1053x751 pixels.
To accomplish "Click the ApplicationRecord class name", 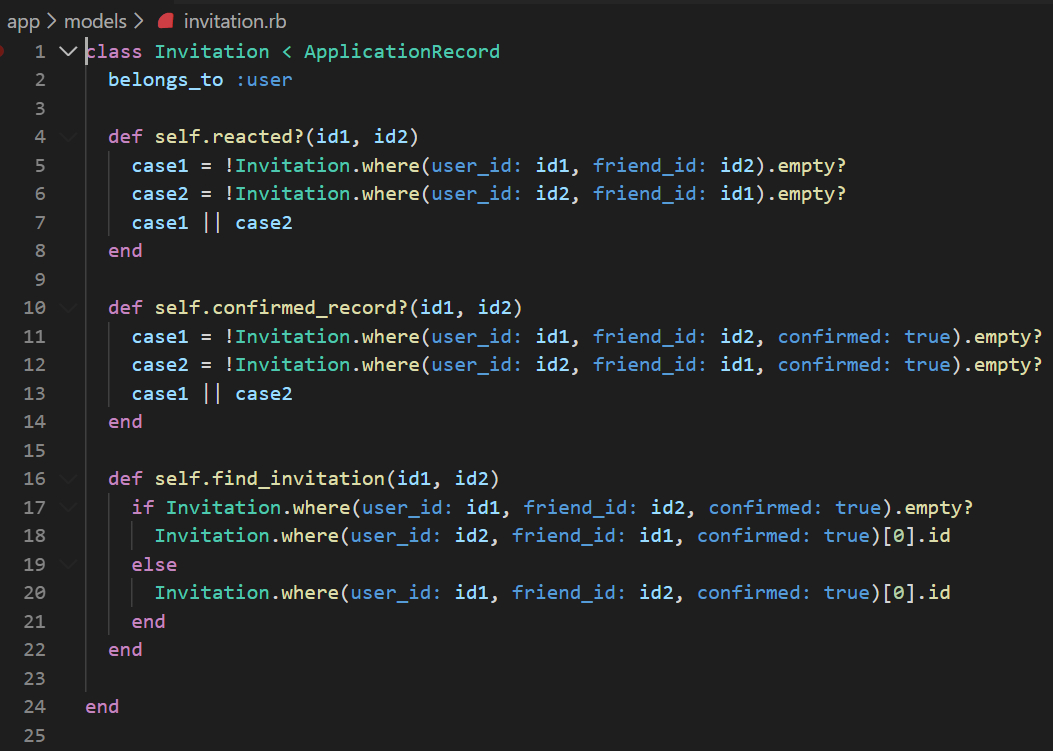I will click(x=401, y=51).
